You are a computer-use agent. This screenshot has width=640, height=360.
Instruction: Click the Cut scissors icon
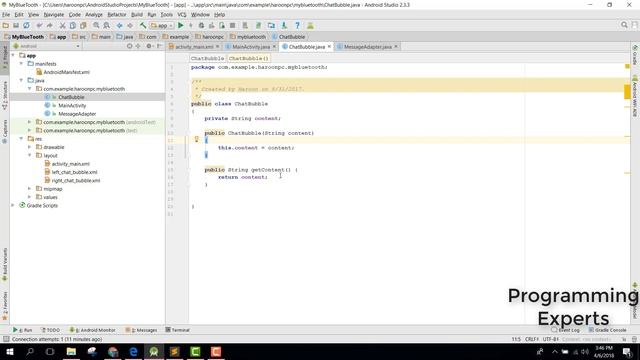point(62,25)
